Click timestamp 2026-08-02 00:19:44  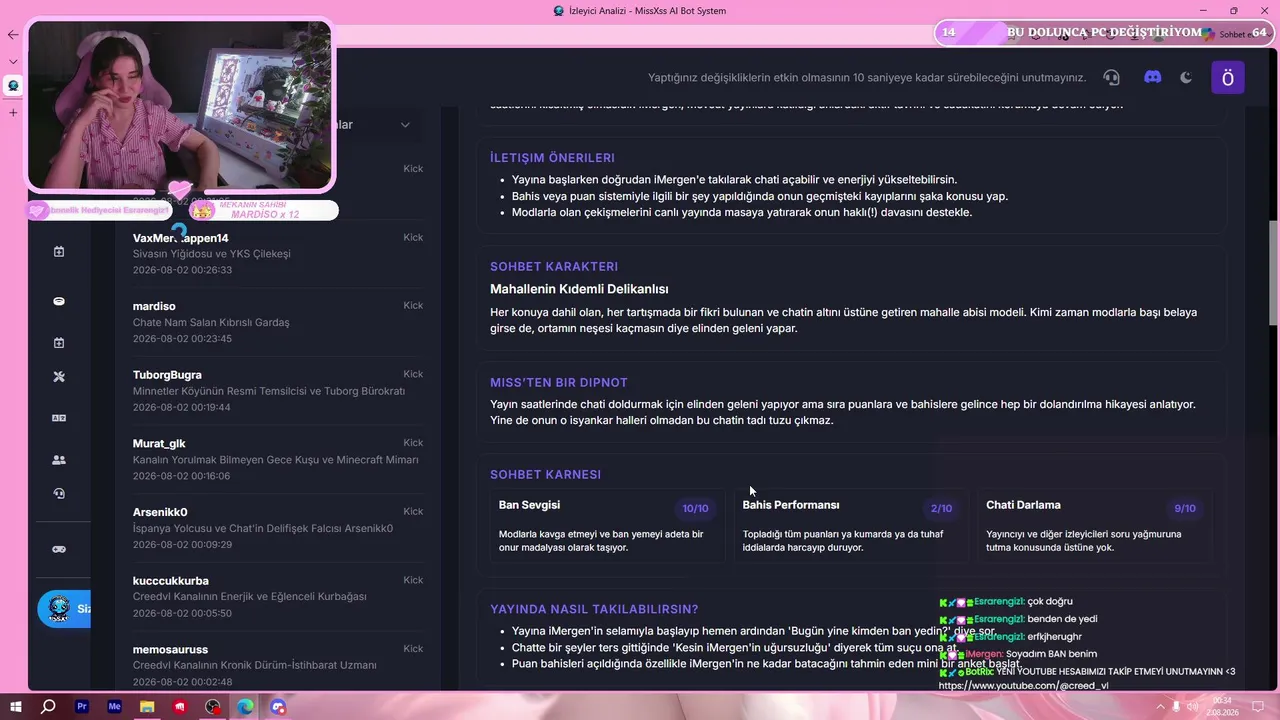pyautogui.click(x=182, y=407)
